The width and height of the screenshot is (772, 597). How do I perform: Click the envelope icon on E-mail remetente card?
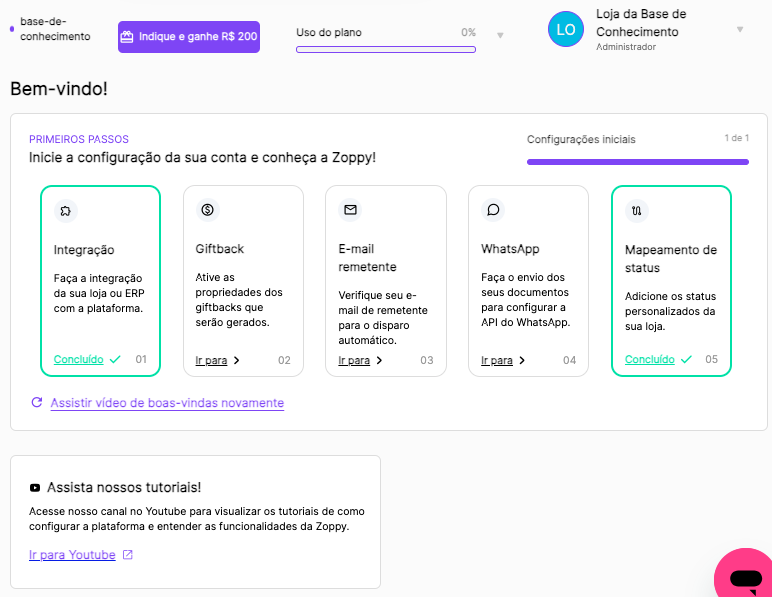tap(350, 210)
